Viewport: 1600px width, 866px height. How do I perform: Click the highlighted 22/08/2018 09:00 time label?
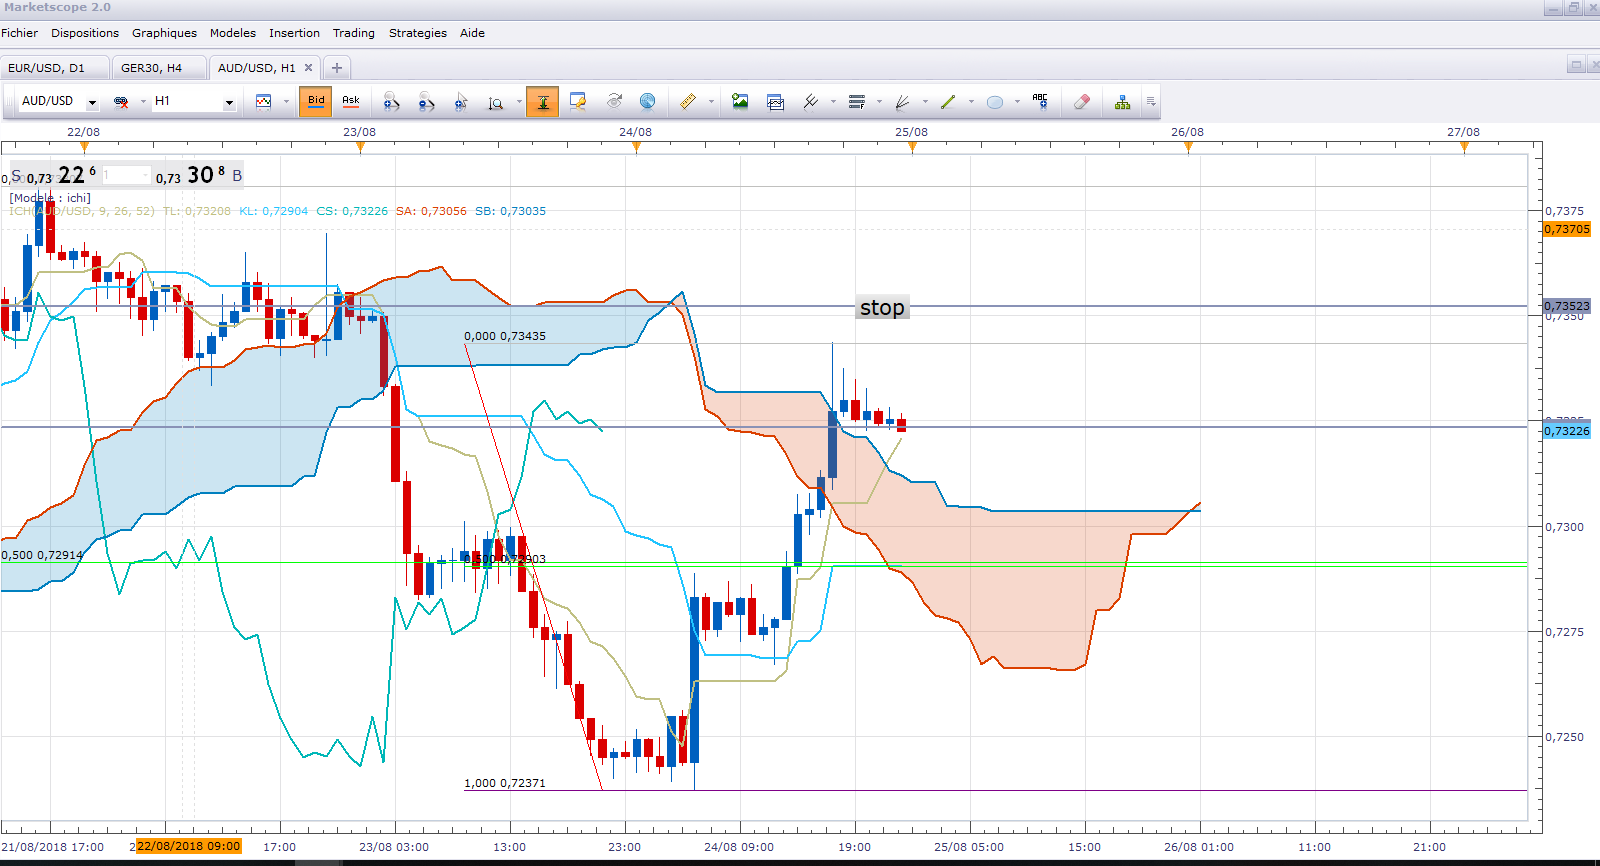(x=189, y=846)
